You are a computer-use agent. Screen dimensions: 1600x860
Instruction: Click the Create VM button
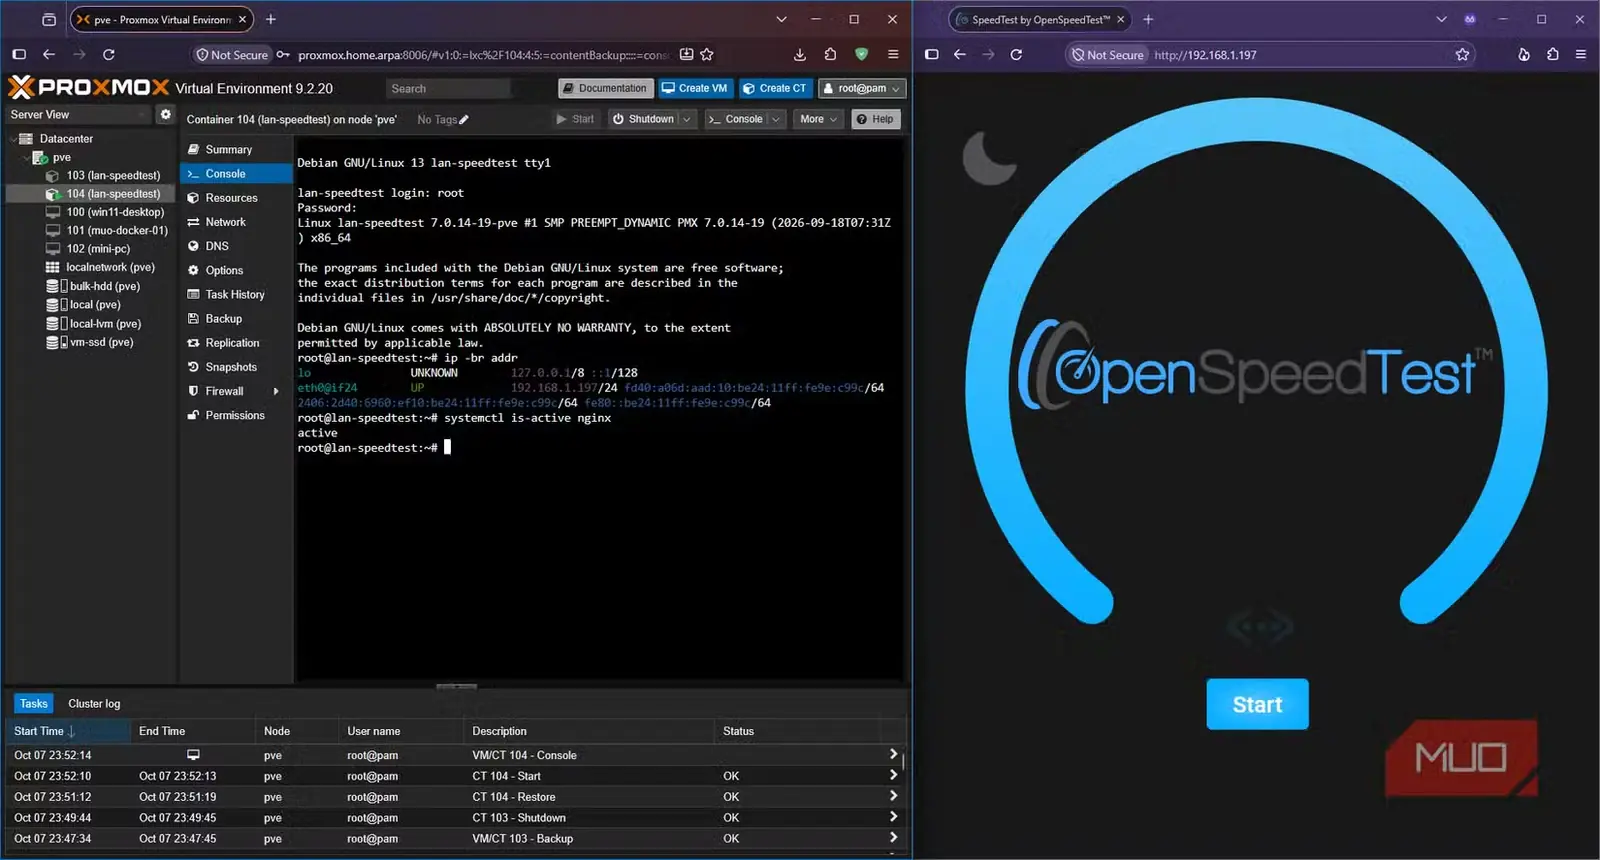(x=695, y=88)
